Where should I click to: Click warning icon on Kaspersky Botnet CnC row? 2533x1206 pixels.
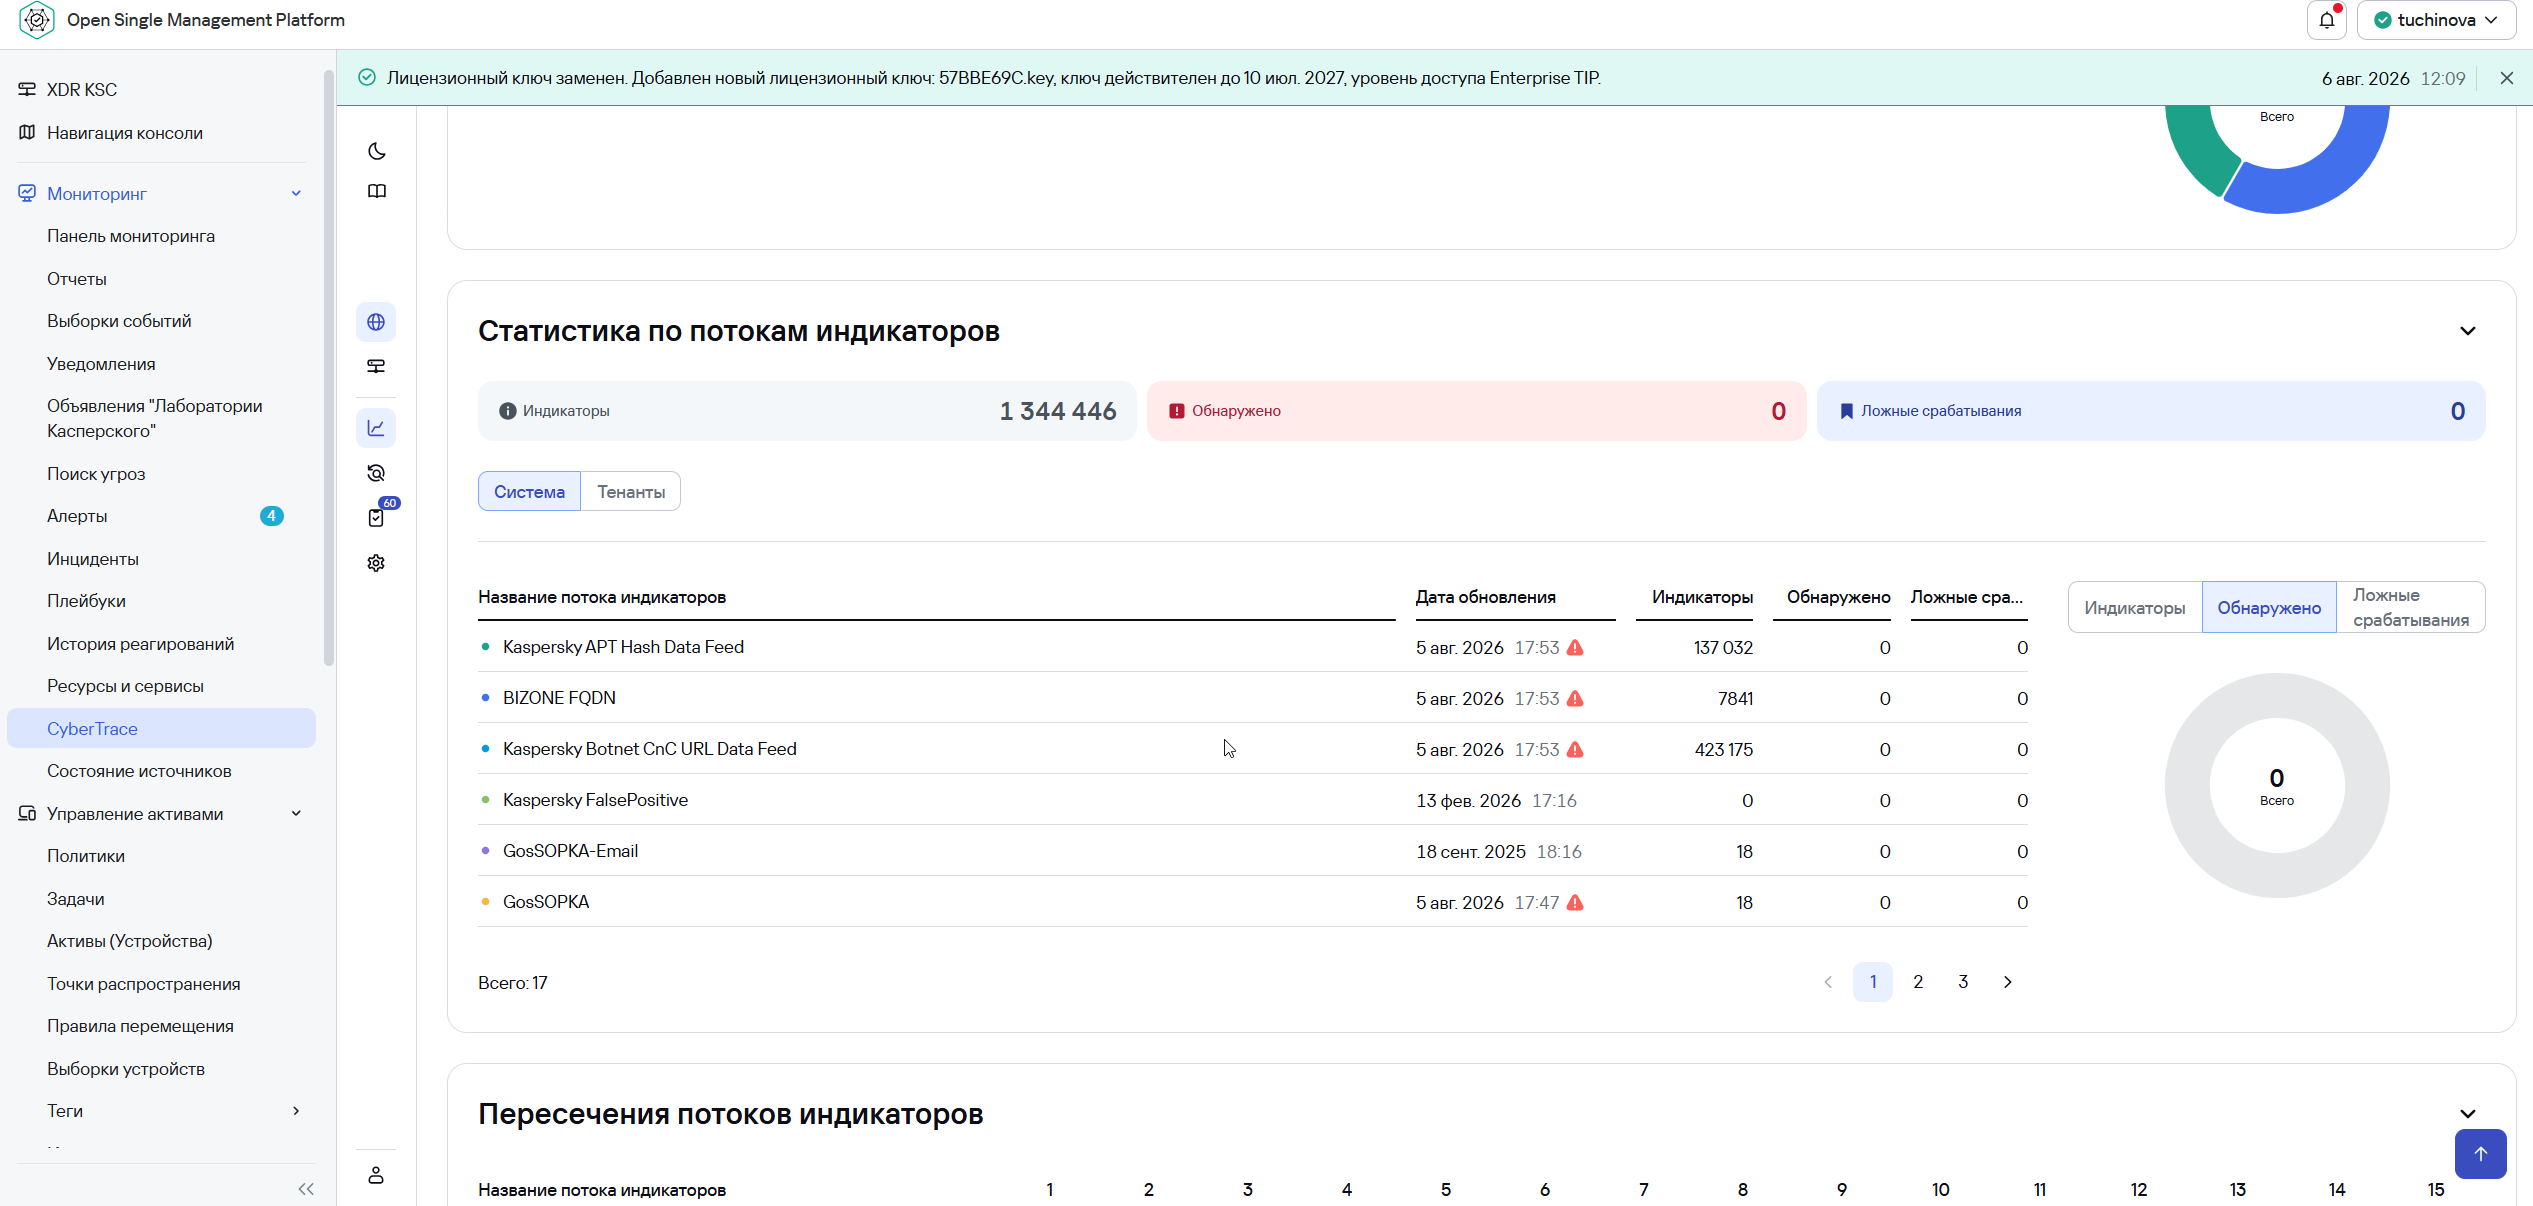[1575, 750]
